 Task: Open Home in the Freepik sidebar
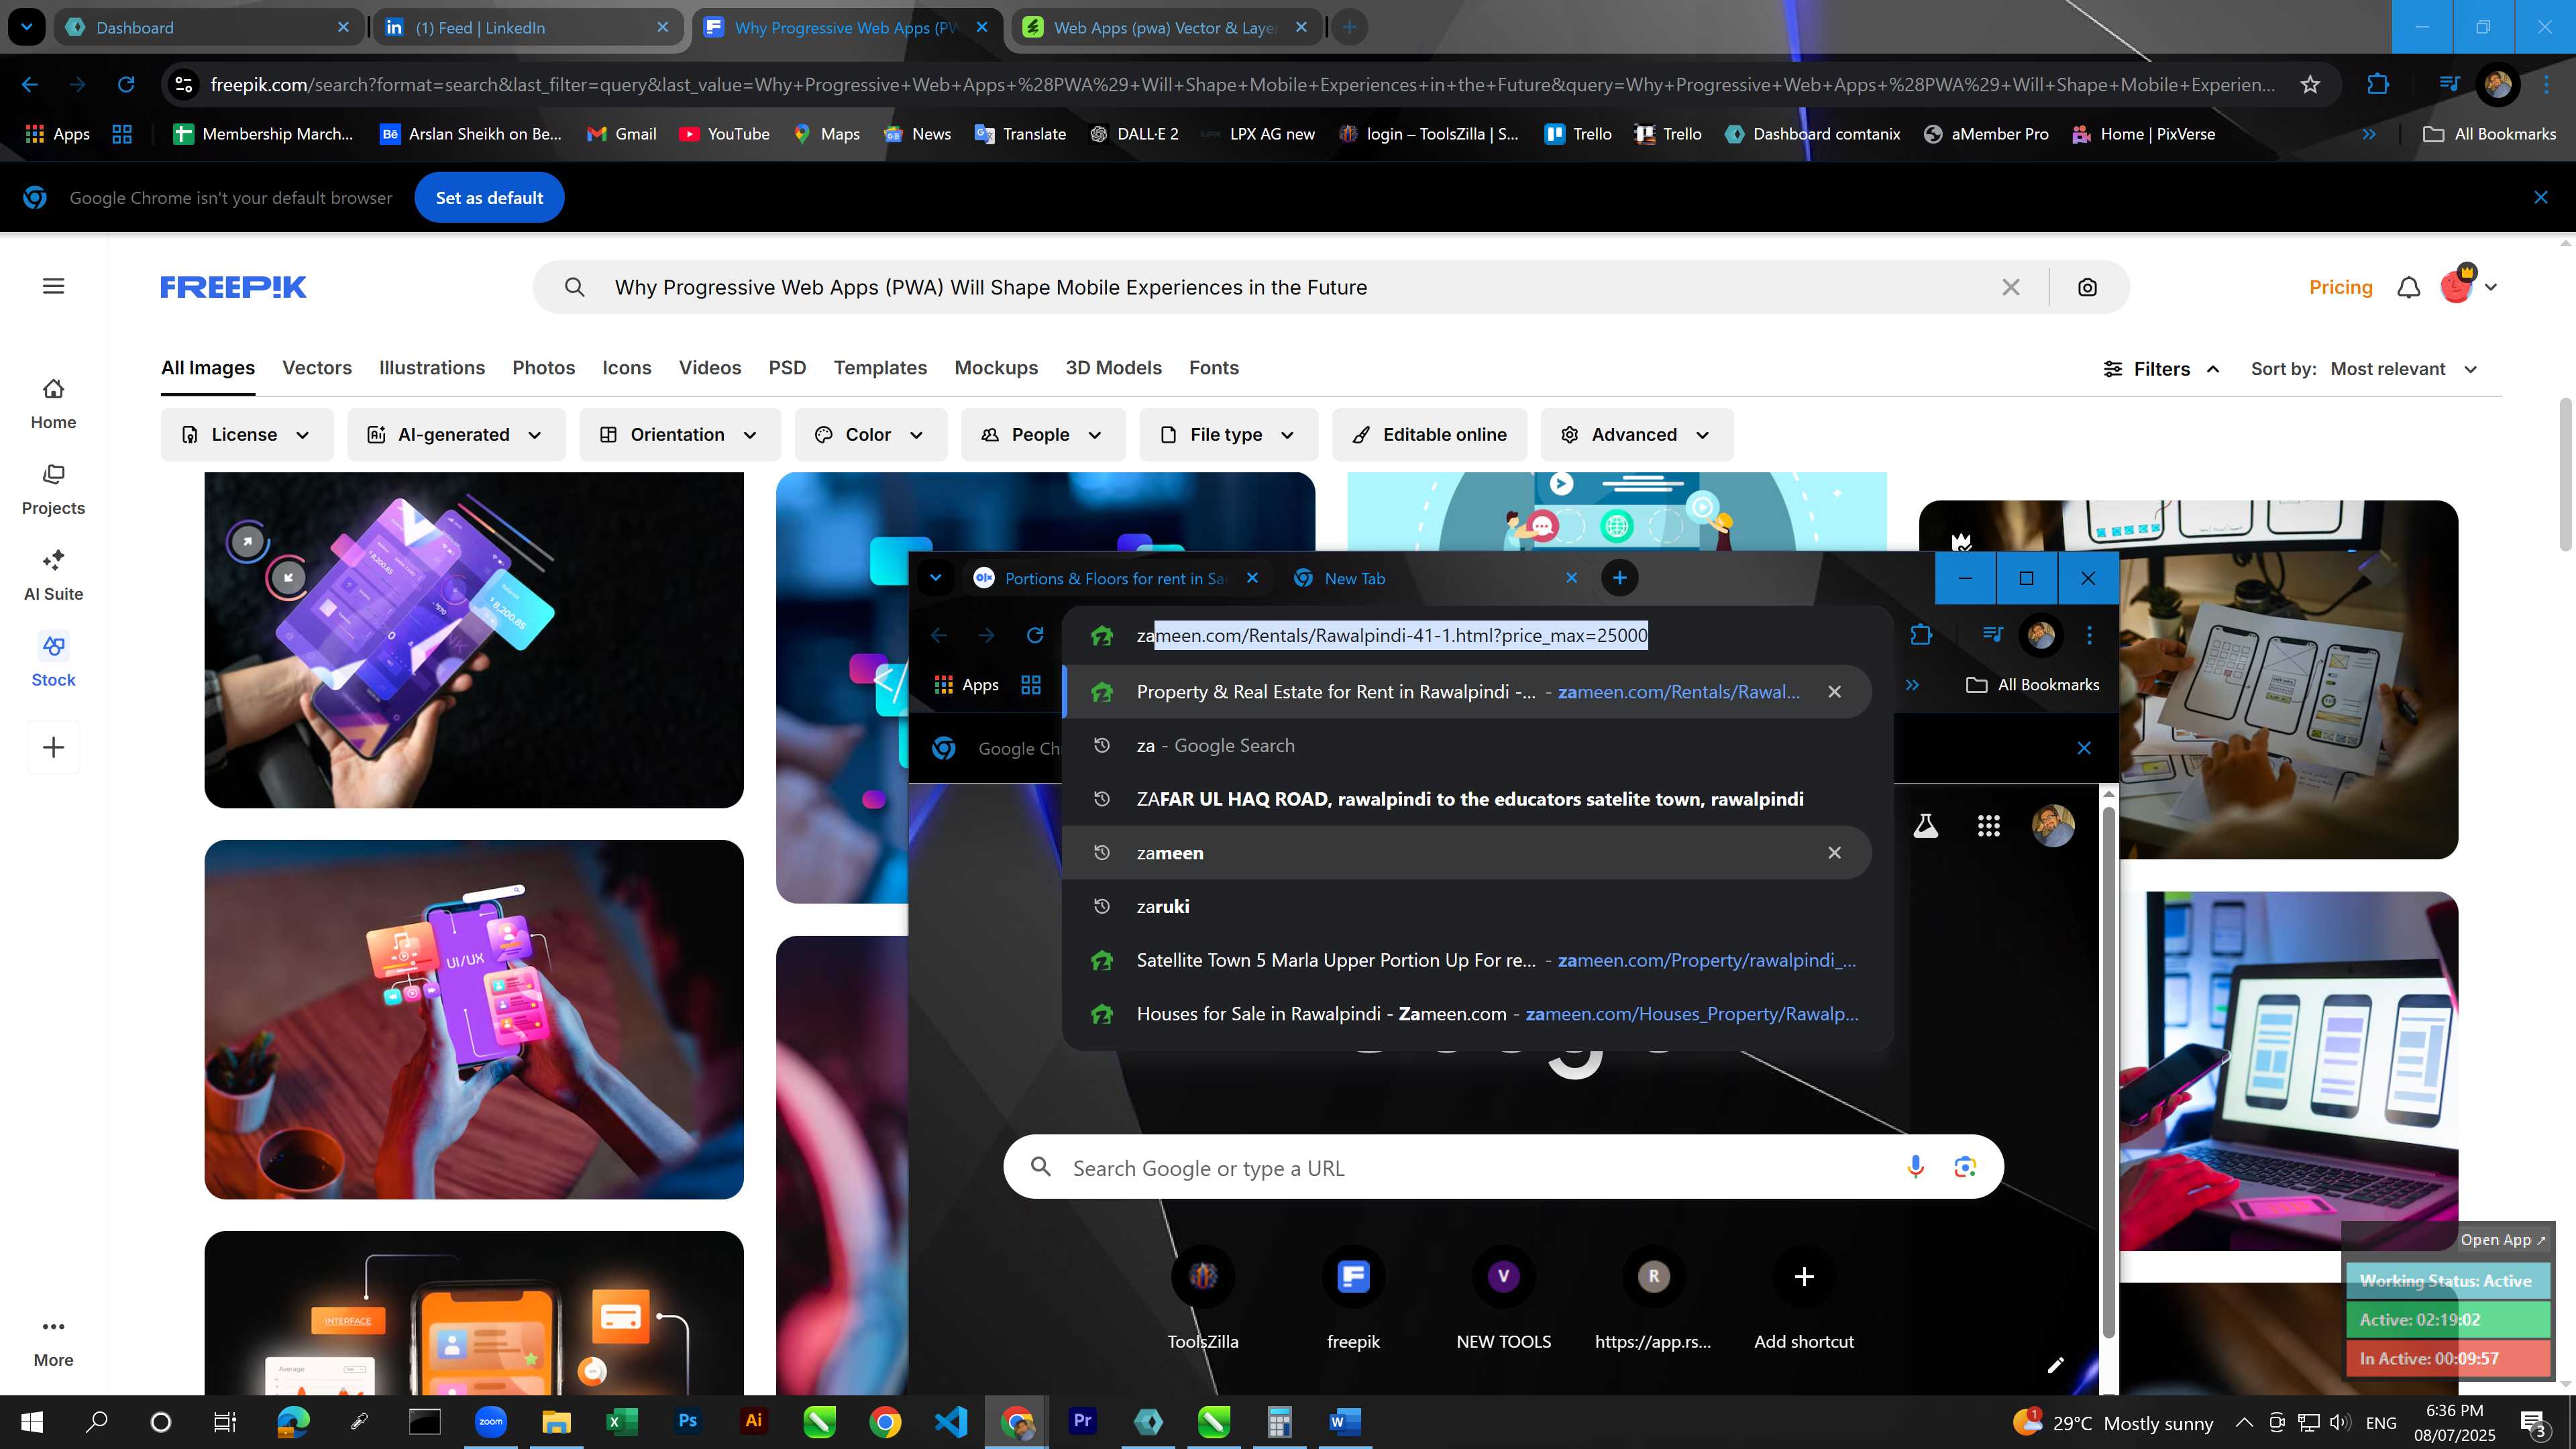(x=53, y=403)
